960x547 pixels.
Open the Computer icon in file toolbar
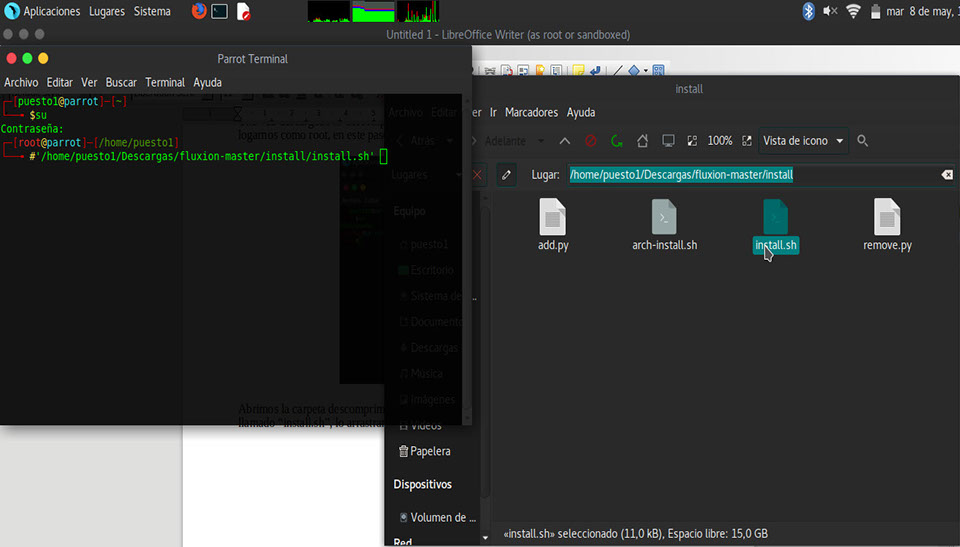point(669,141)
